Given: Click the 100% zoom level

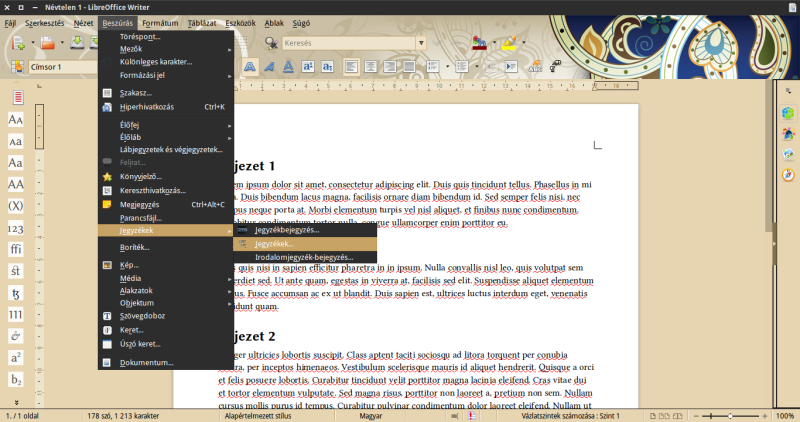Looking at the screenshot, I should click(x=785, y=416).
